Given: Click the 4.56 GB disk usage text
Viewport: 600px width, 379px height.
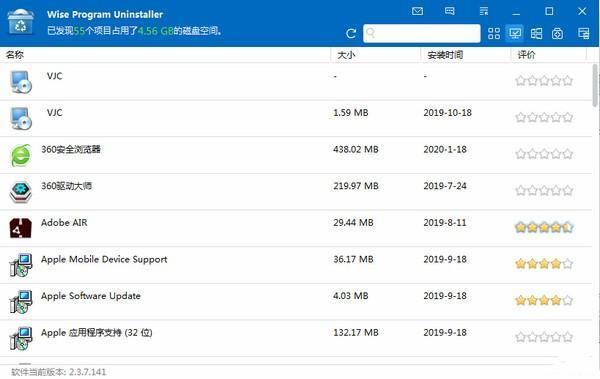Looking at the screenshot, I should (156, 31).
